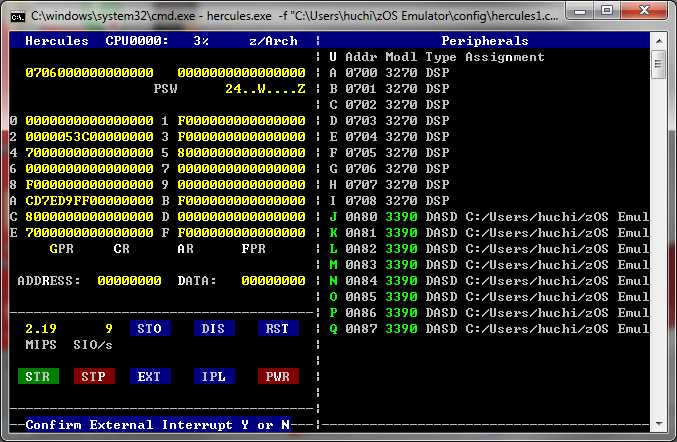677x442 pixels.
Task: Select device G at address 0706
Action: [x=389, y=168]
